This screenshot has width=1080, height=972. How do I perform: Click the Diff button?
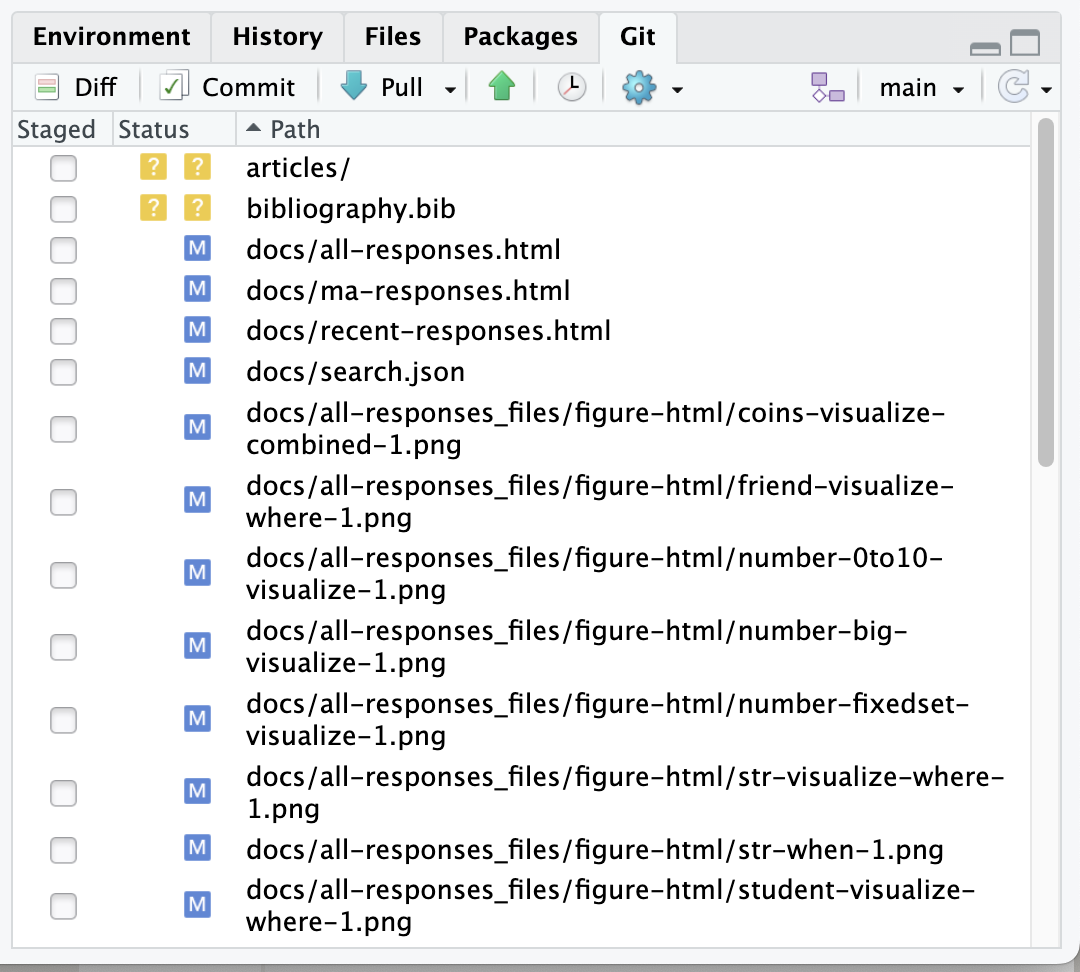click(76, 88)
